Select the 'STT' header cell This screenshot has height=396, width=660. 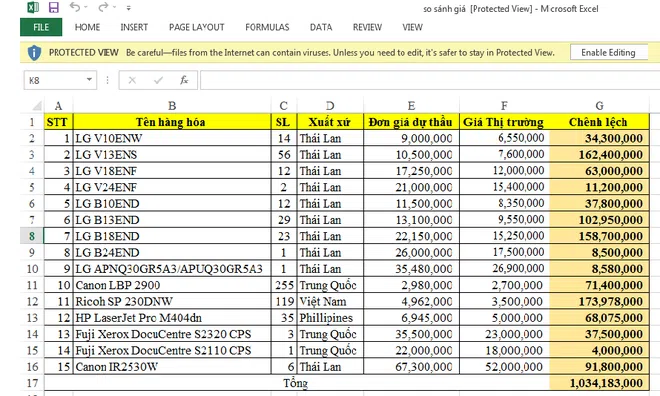59,122
